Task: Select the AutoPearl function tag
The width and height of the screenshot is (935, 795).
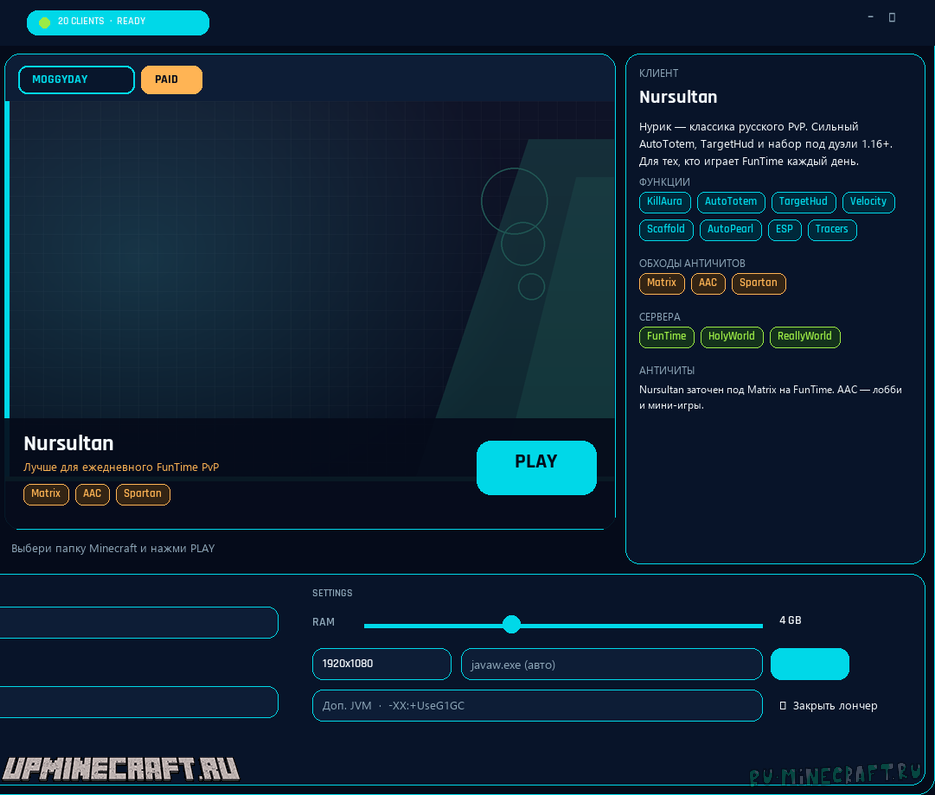Action: point(730,230)
